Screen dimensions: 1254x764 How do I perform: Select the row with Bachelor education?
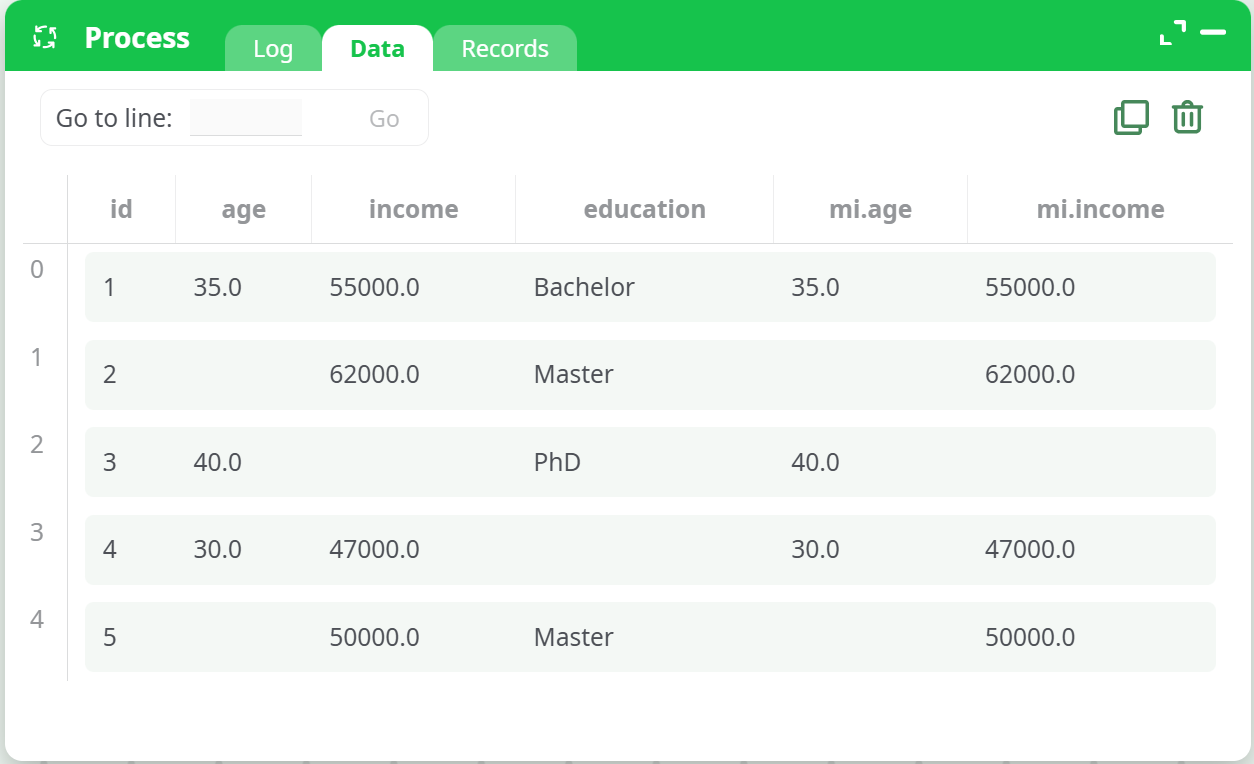pos(584,288)
